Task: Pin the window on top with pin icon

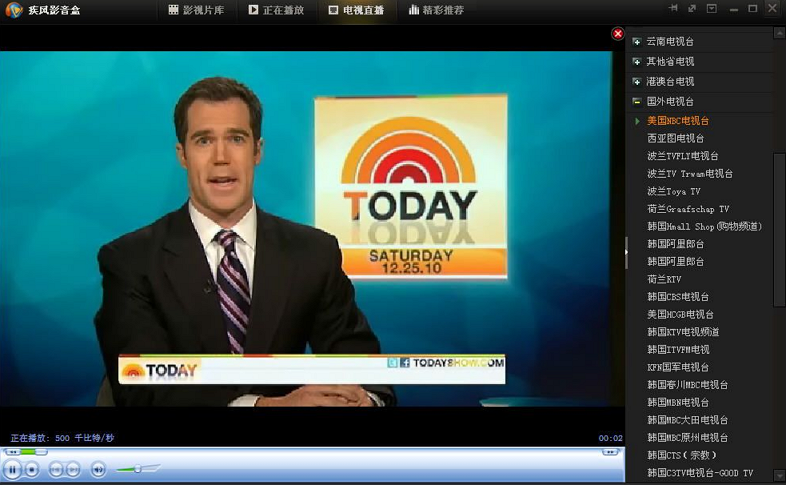Action: click(x=673, y=8)
